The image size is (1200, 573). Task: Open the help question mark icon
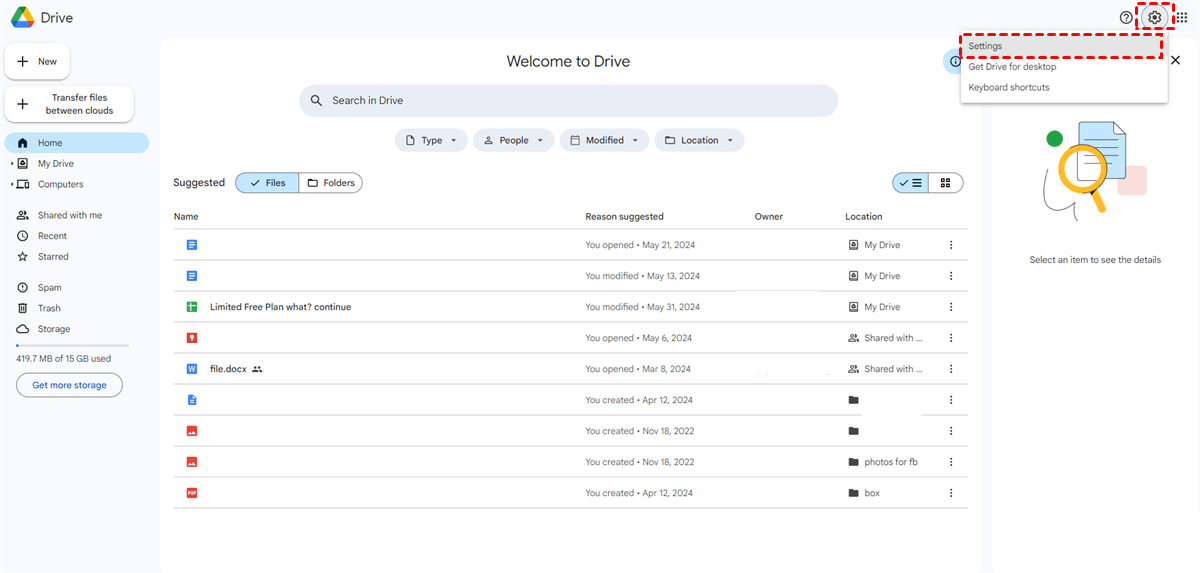pyautogui.click(x=1126, y=18)
